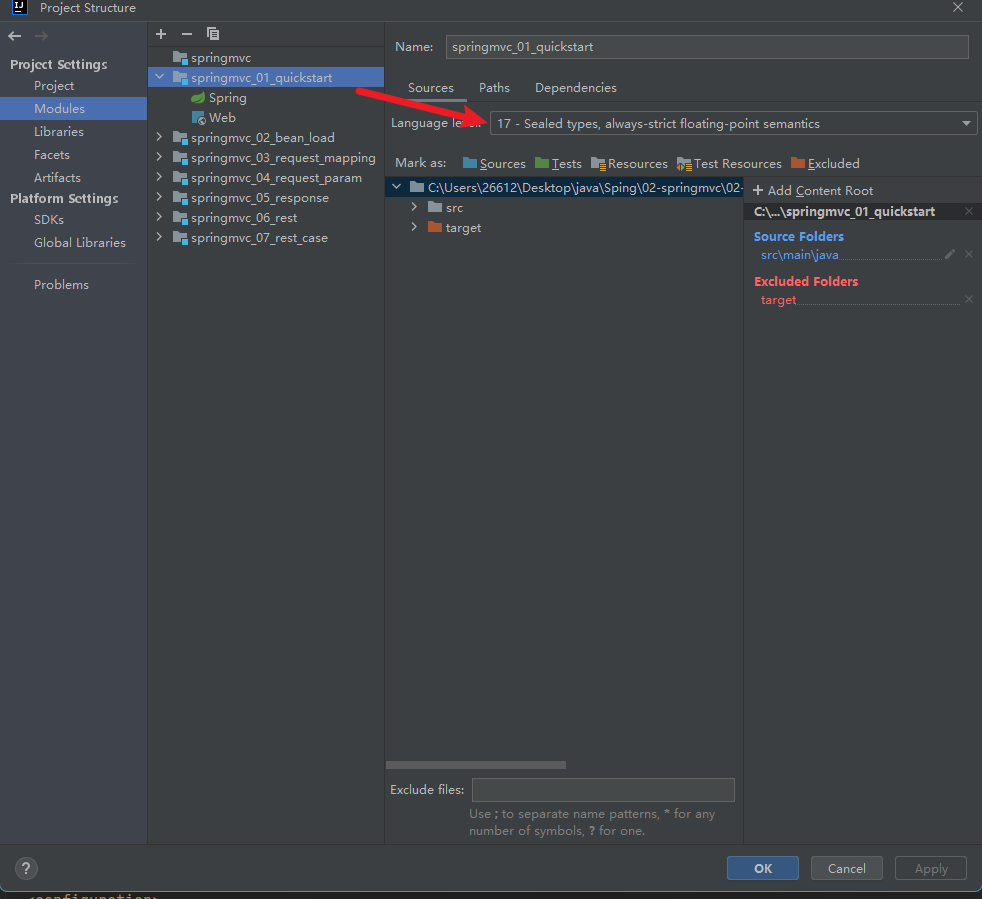The height and width of the screenshot is (899, 982).
Task: Click the OK button
Action: pyautogui.click(x=763, y=868)
